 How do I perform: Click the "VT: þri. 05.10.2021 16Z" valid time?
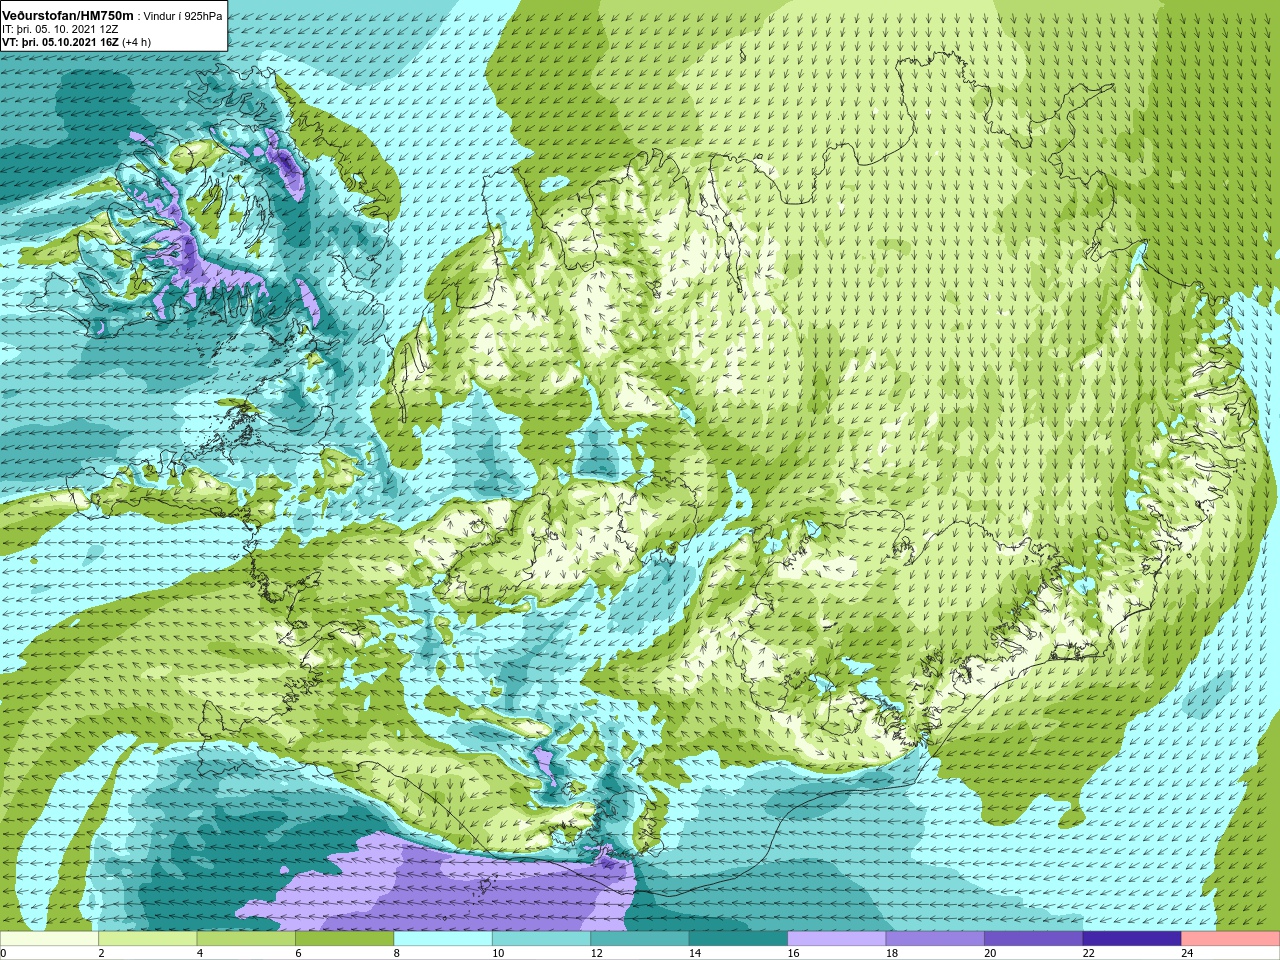coord(60,42)
